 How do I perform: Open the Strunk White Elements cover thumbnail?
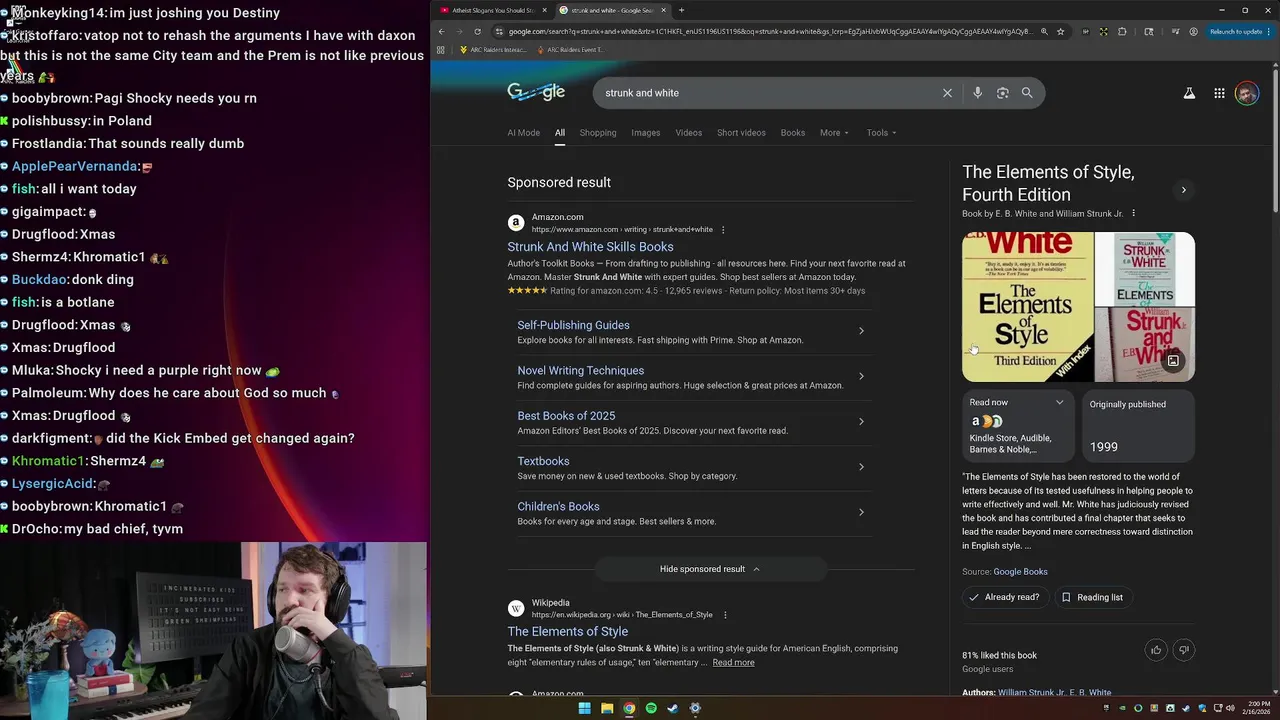(1145, 268)
